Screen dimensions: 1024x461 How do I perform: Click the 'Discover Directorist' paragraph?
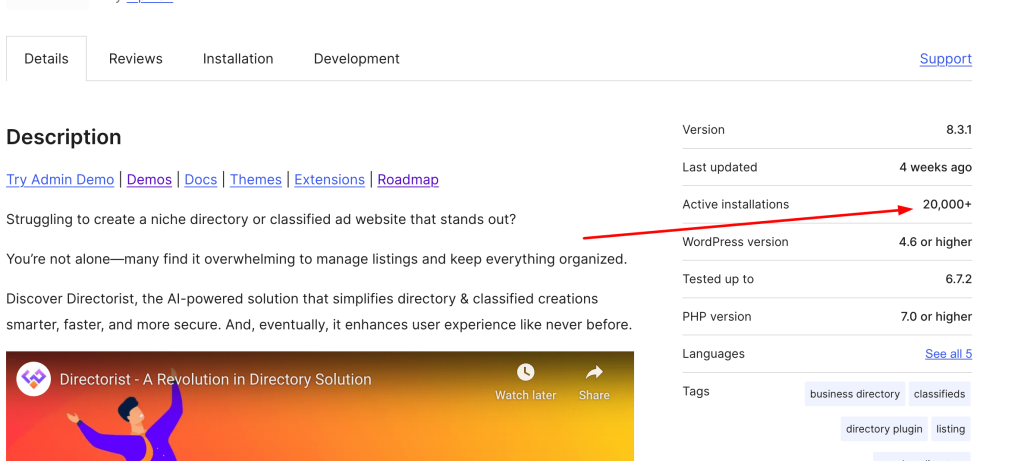click(319, 311)
